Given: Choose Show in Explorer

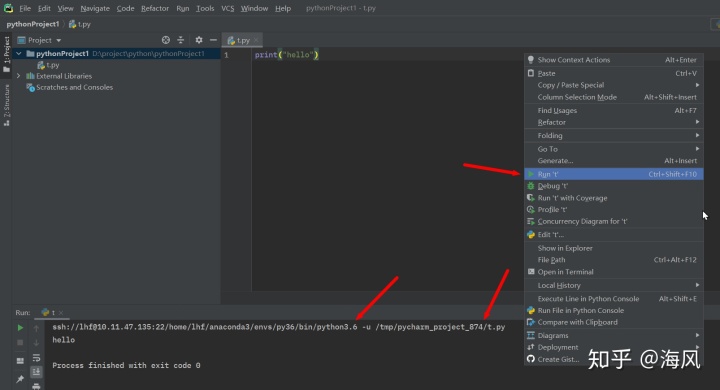Looking at the screenshot, I should pyautogui.click(x=613, y=248).
